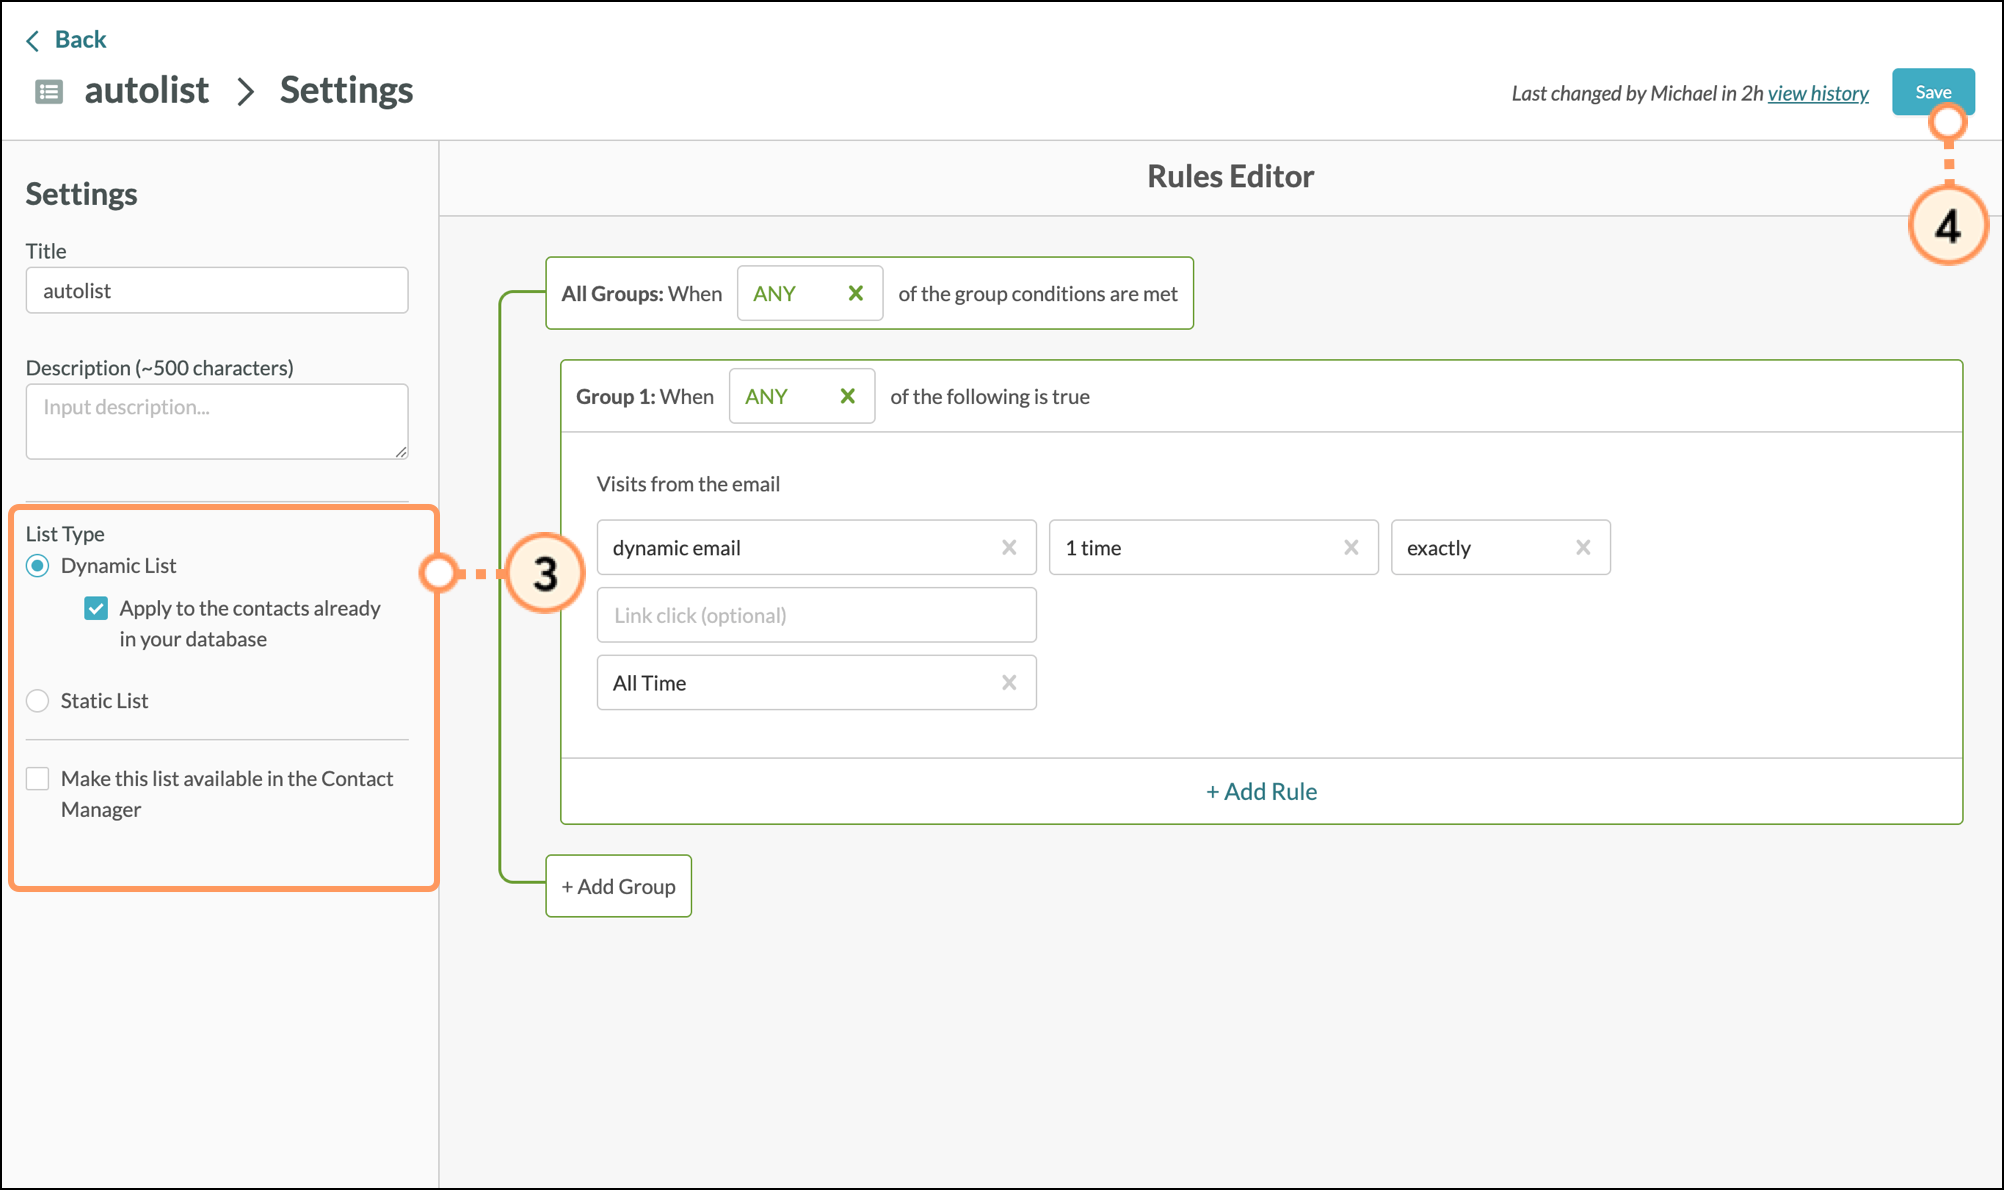This screenshot has width=2004, height=1190.
Task: Select the Static List radio option
Action: point(38,701)
